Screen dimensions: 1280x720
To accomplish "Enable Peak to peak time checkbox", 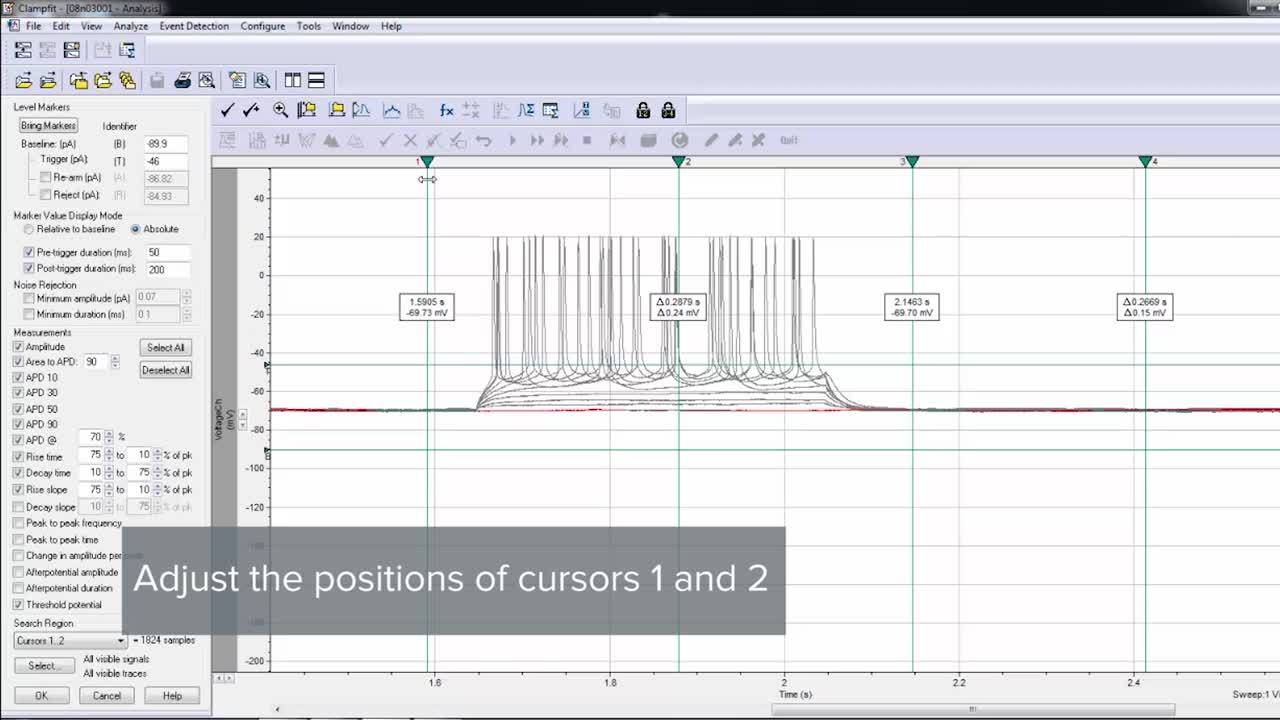I will [x=18, y=540].
